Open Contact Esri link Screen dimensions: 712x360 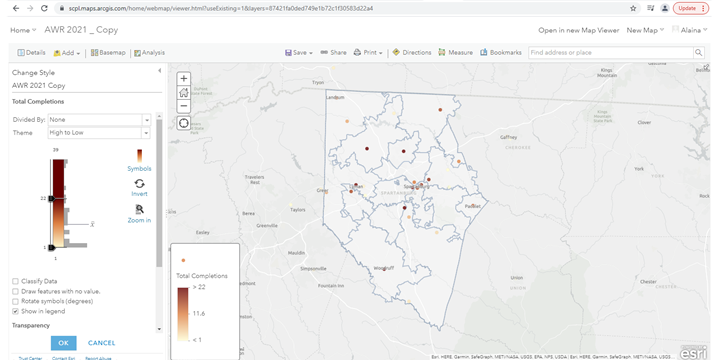64,358
